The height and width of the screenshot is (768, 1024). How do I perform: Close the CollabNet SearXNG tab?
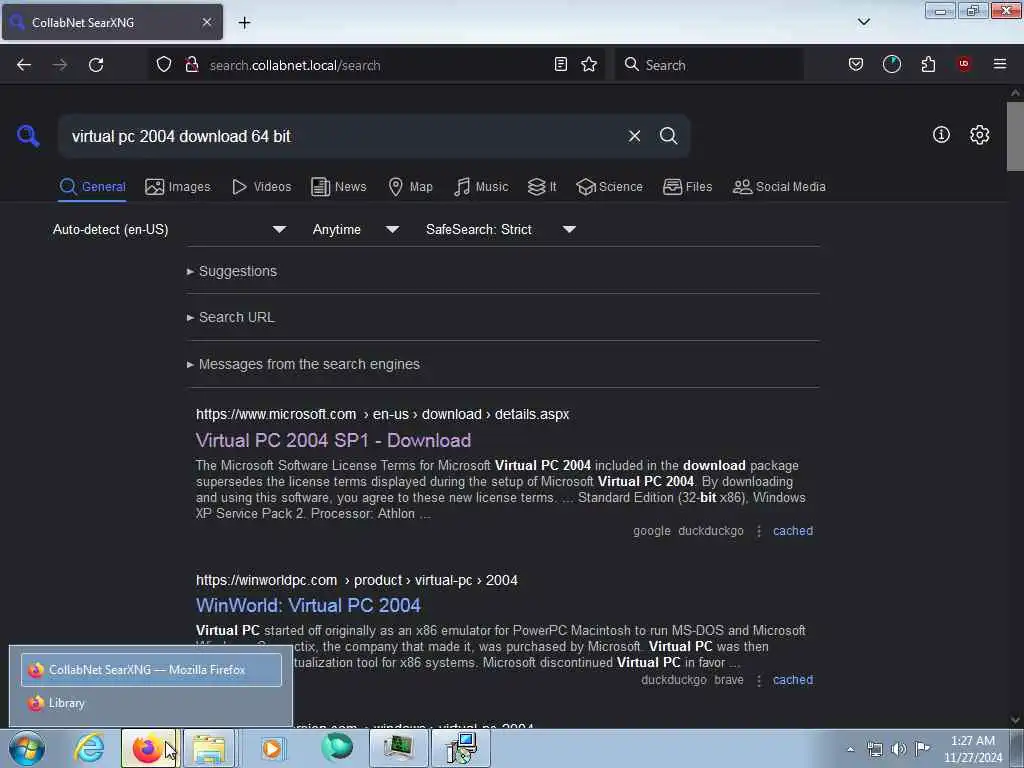point(207,22)
